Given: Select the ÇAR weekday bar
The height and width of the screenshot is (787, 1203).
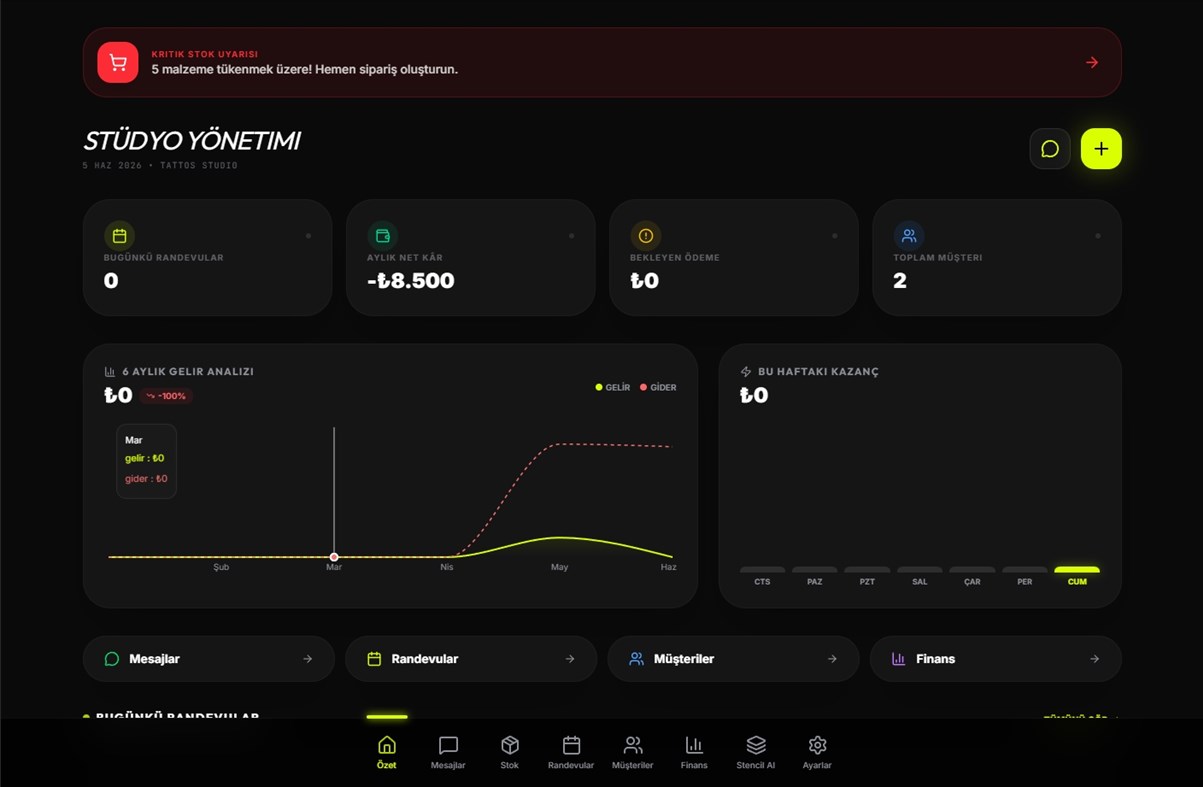Looking at the screenshot, I should (972, 570).
